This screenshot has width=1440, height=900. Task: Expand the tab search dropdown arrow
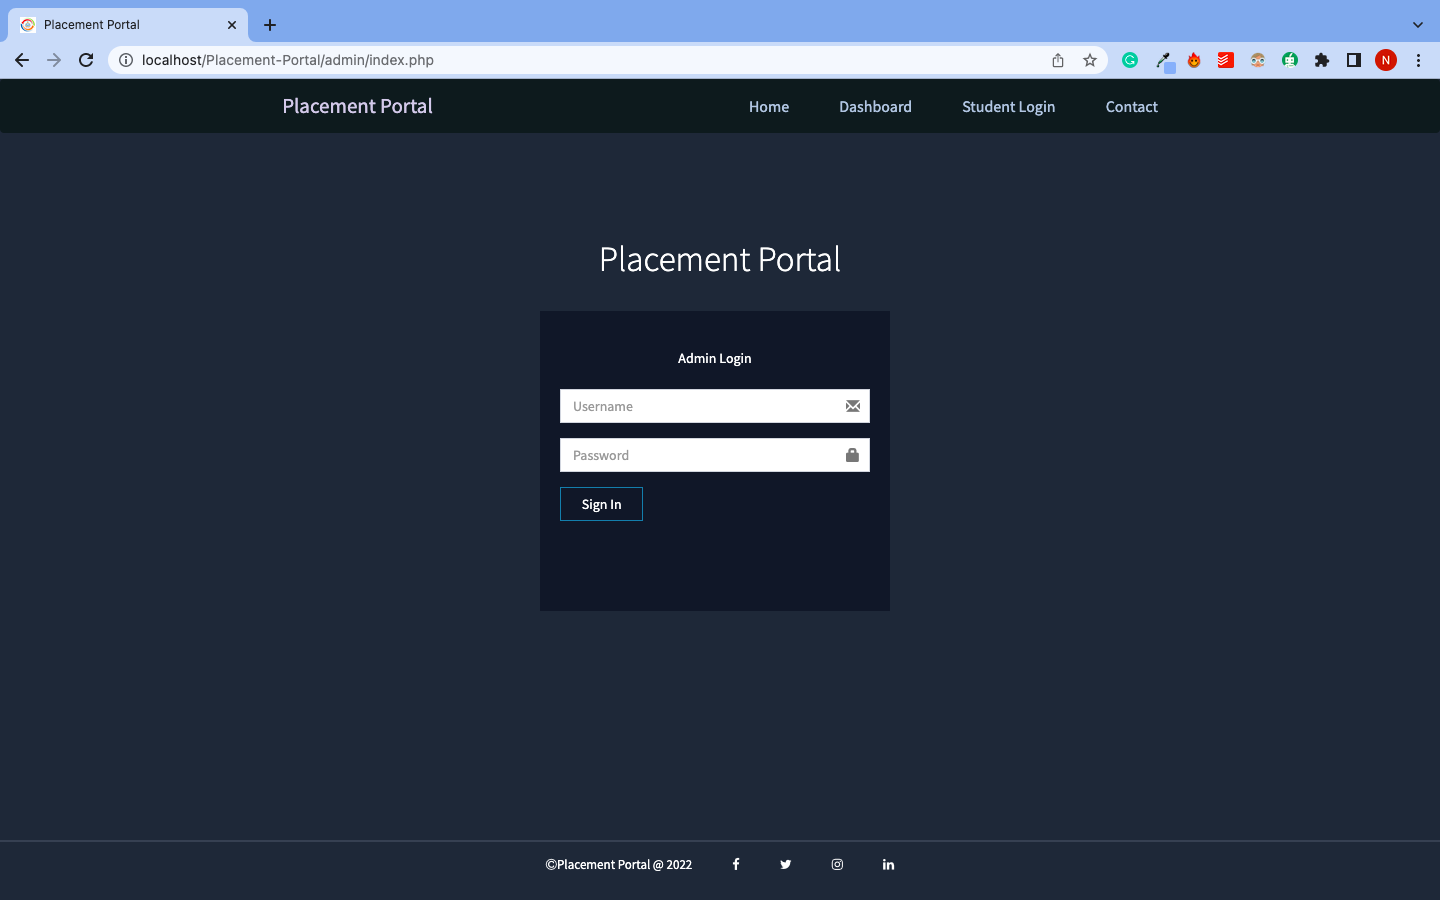(1417, 25)
